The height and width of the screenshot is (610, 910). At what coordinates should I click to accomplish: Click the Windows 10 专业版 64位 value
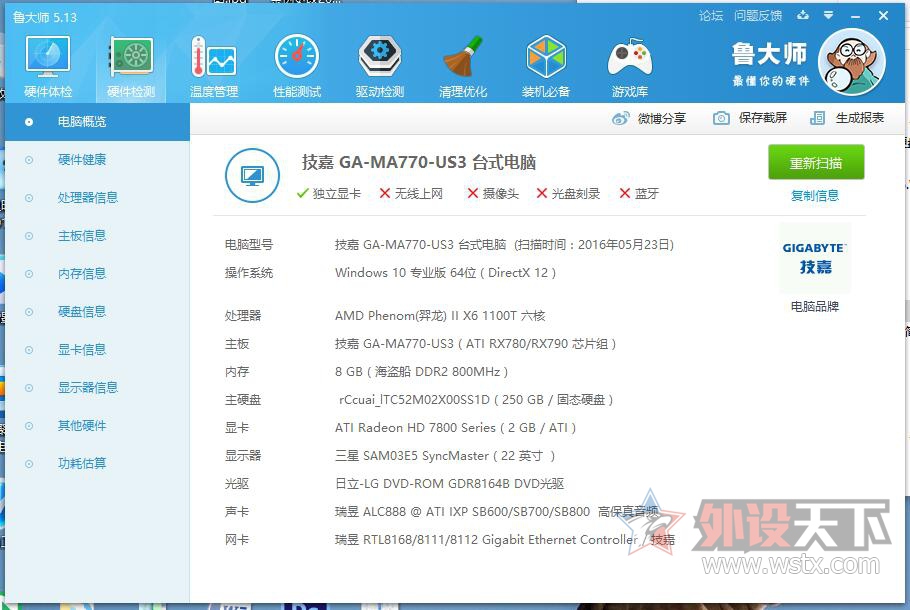(x=445, y=273)
